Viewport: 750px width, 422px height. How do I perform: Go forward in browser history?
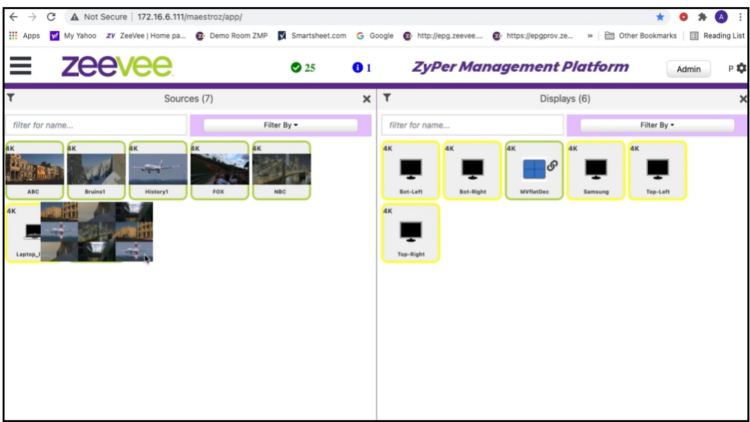click(32, 17)
